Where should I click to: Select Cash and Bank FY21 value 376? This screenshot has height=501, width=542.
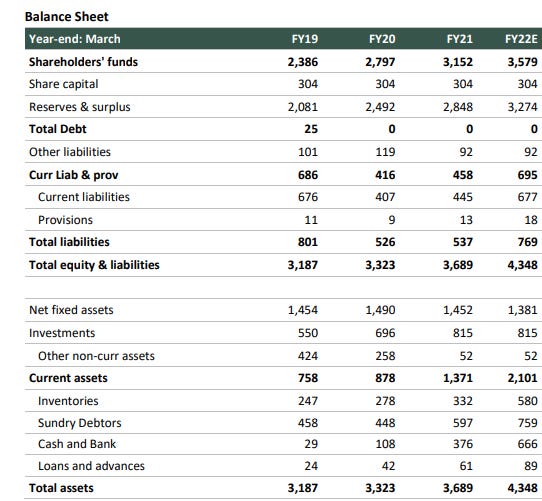[463, 444]
